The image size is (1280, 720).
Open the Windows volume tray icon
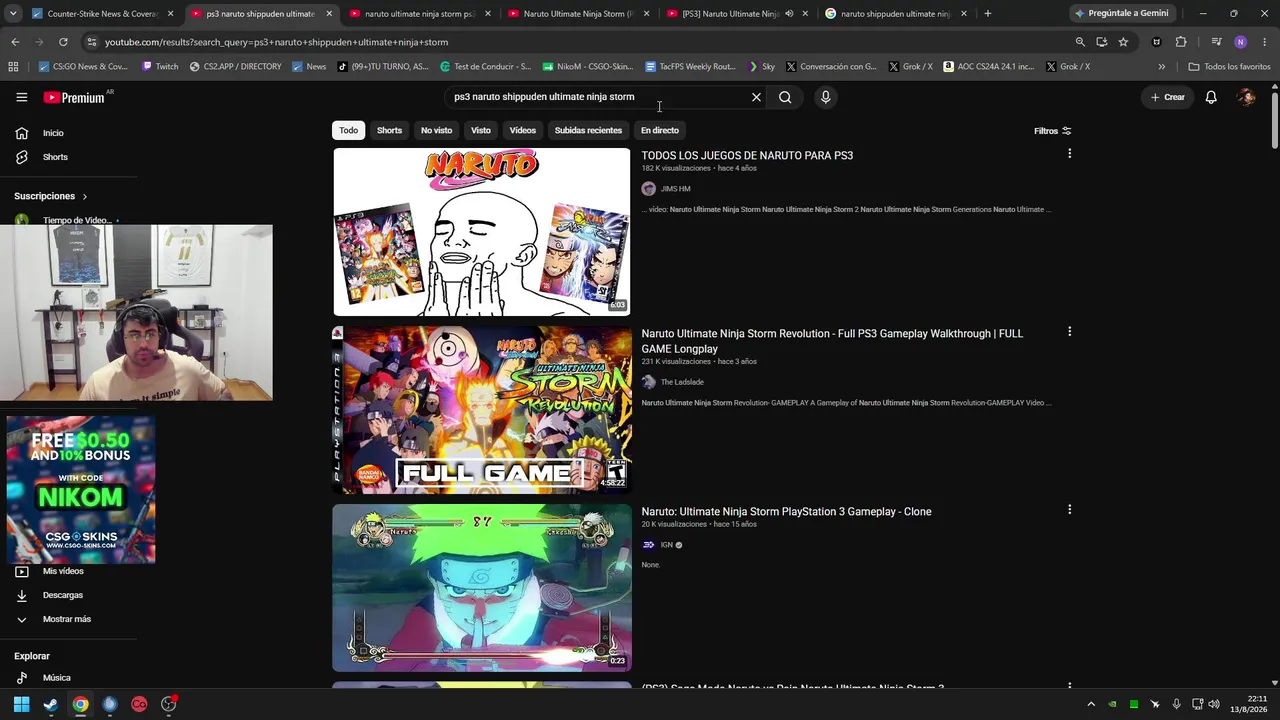[x=1214, y=704]
